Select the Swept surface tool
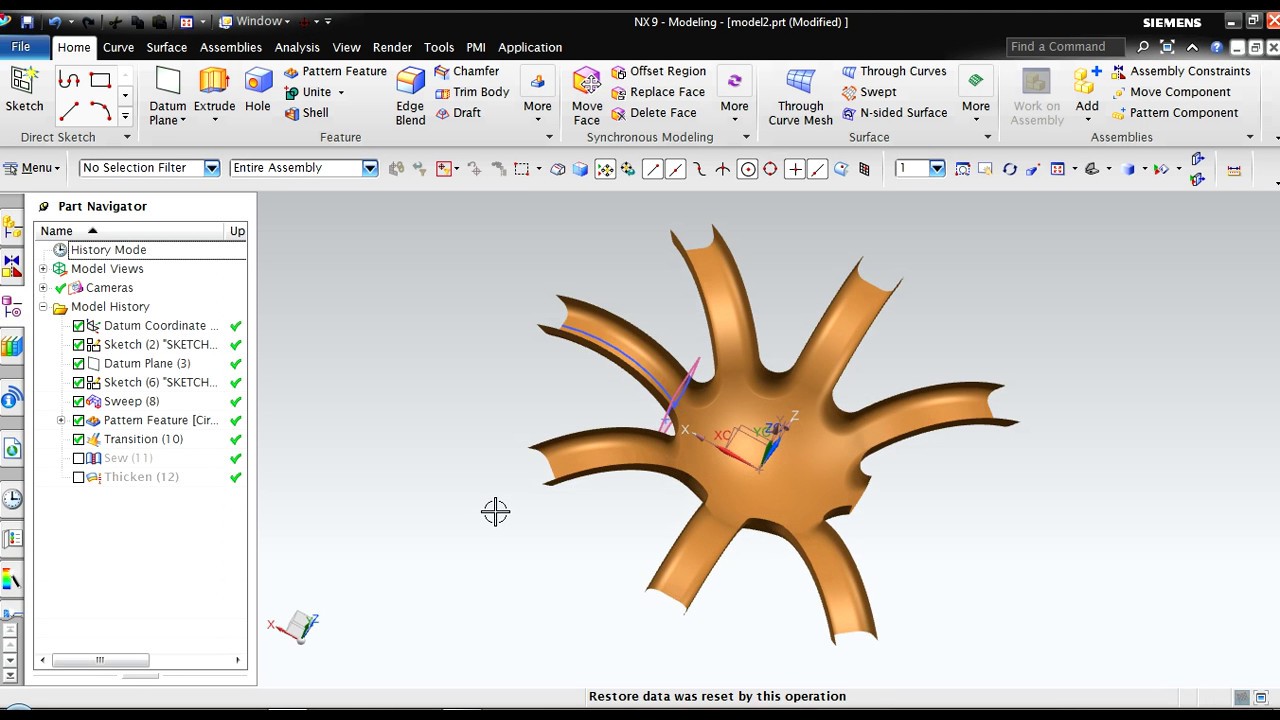This screenshot has width=1280, height=720. coord(869,92)
